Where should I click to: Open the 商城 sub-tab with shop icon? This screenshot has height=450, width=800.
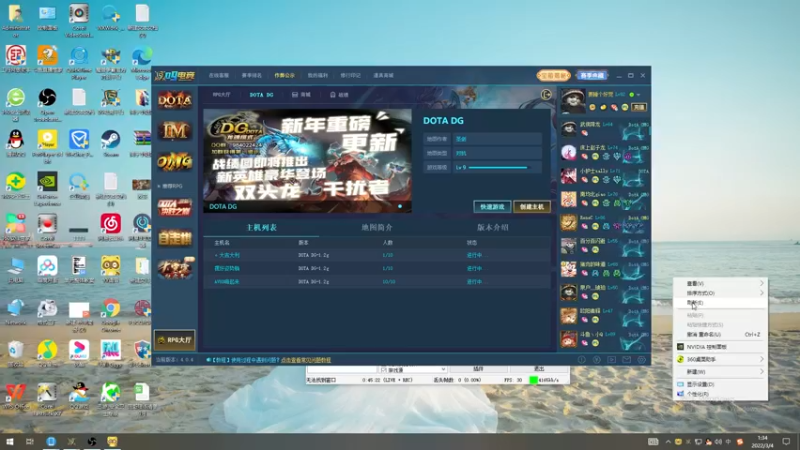point(301,95)
